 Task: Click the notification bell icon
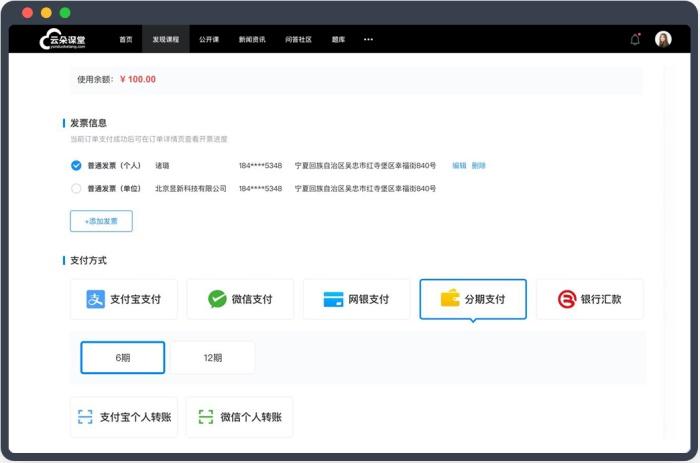(x=635, y=39)
